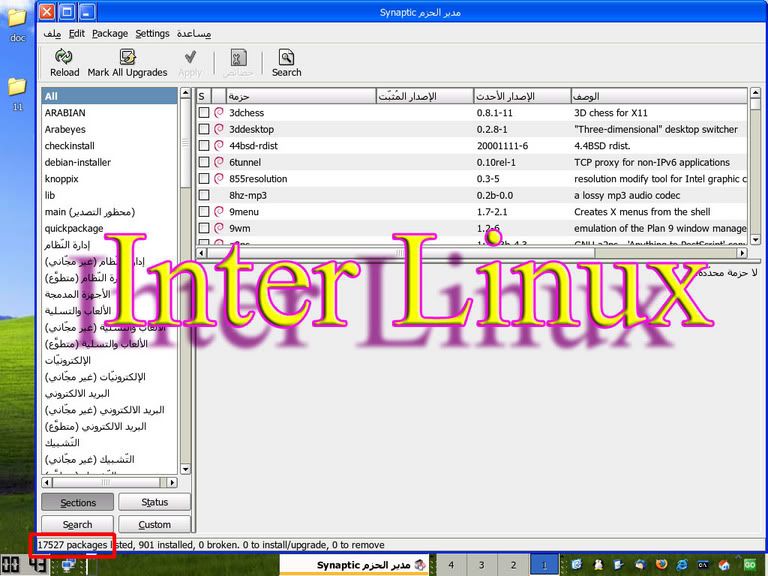
Task: Select the quickpackage section
Action: 109,228
